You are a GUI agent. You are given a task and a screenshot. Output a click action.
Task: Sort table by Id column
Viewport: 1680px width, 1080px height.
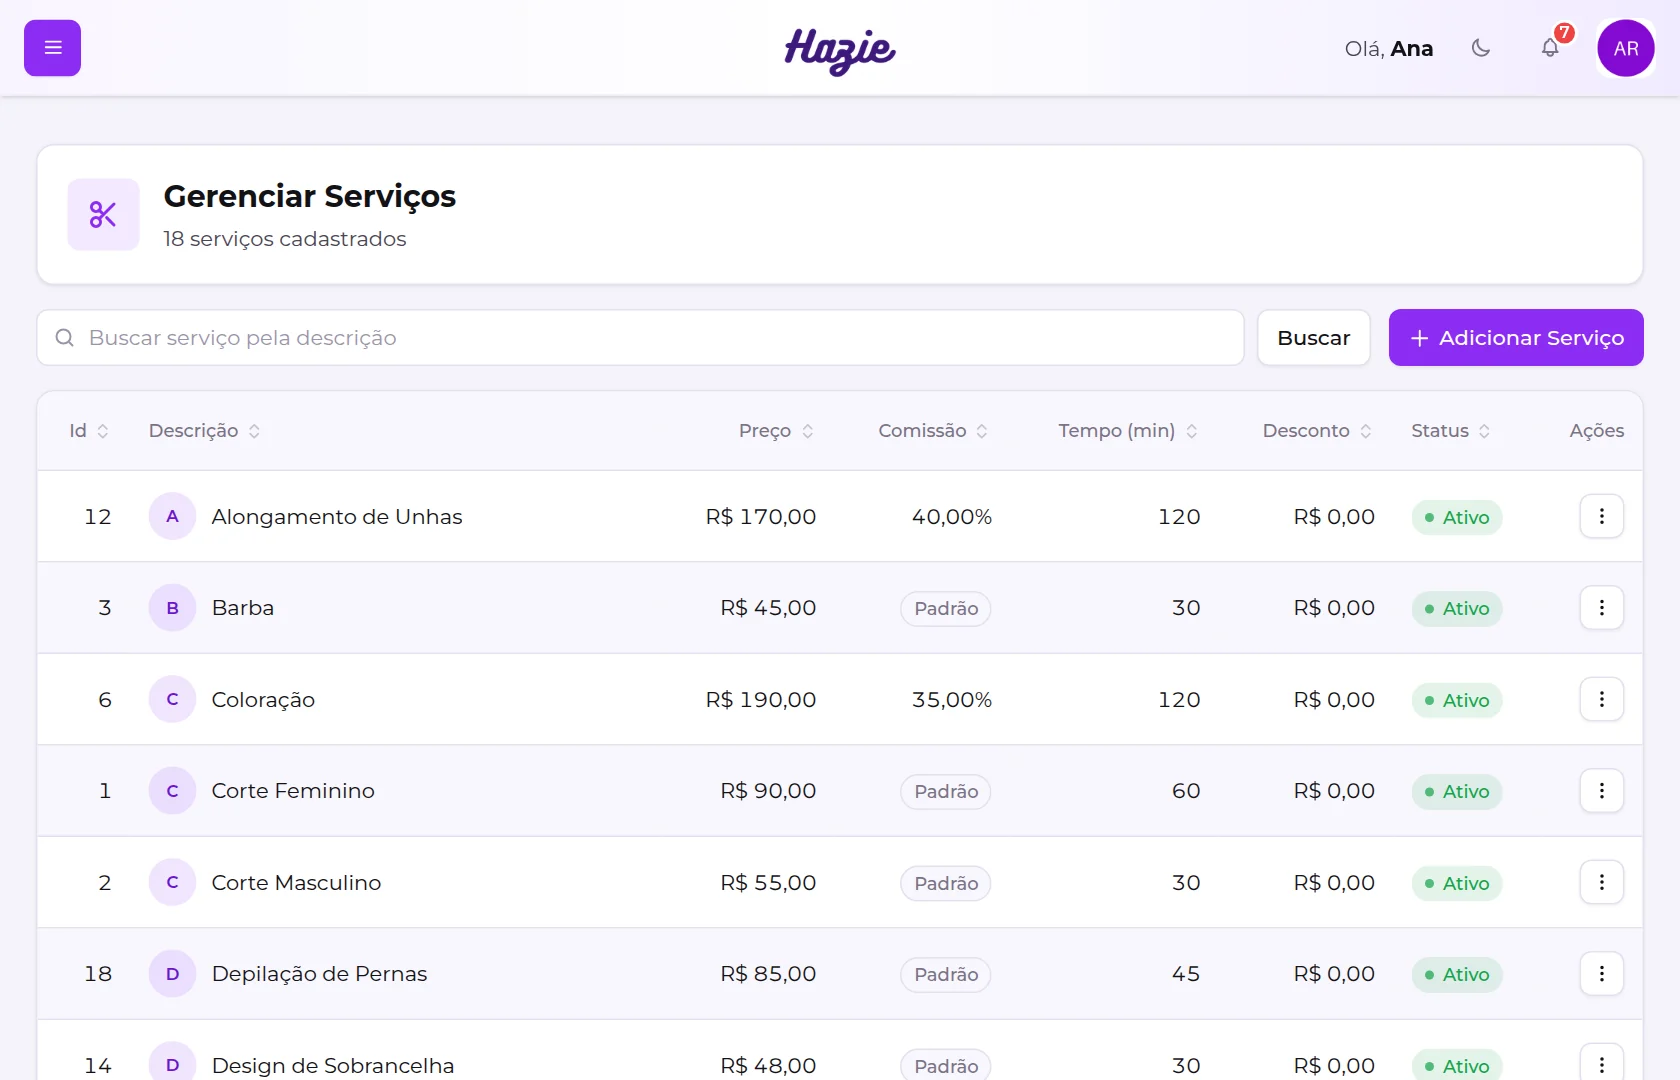tap(89, 431)
